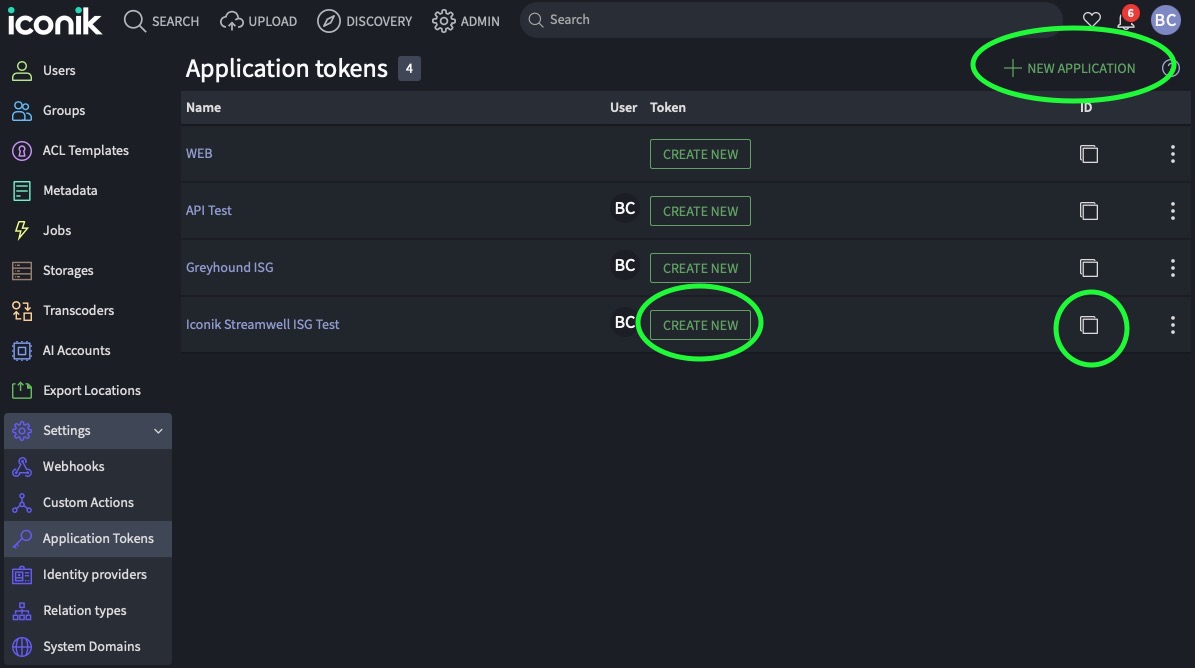Create a new token for API Test
This screenshot has width=1195, height=668.
point(700,211)
